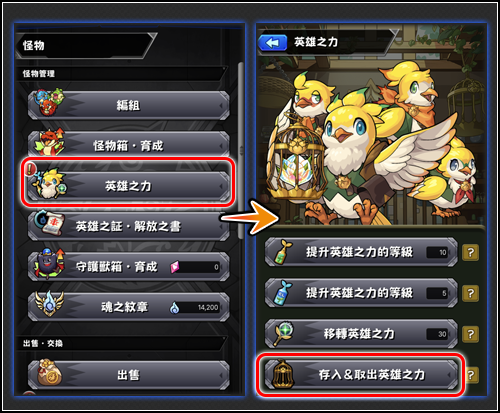Open 怪物箱・育成 menu entry

pos(128,146)
